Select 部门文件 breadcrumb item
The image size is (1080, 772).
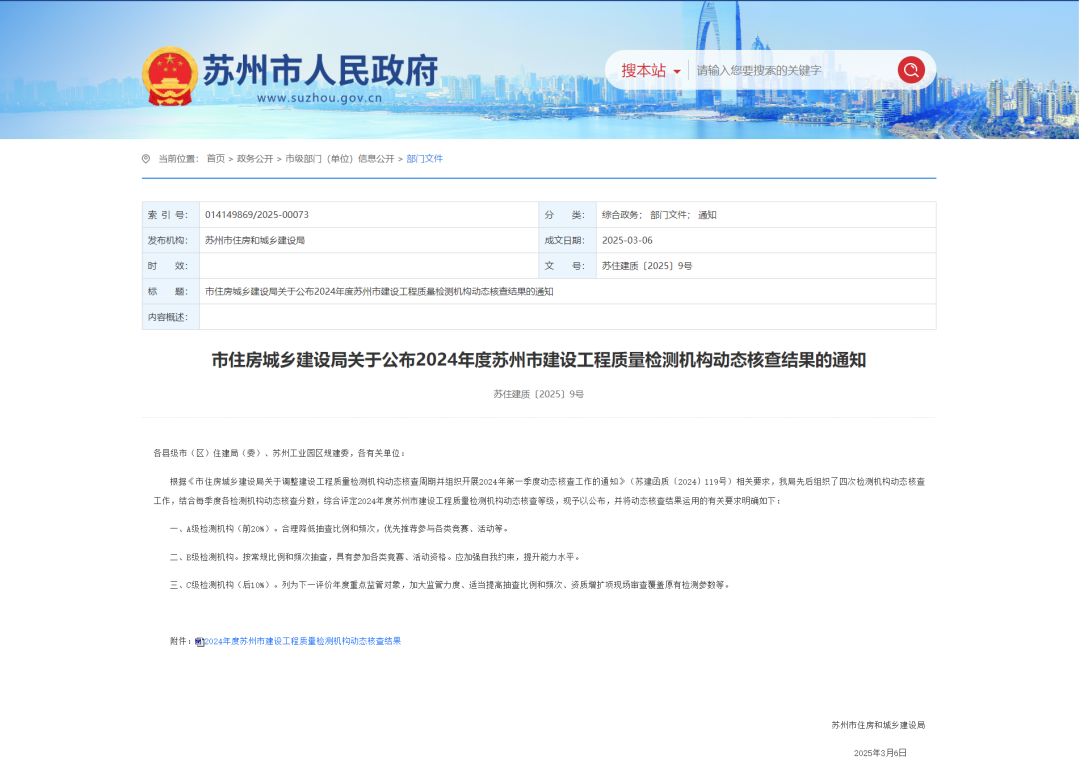pyautogui.click(x=424, y=159)
